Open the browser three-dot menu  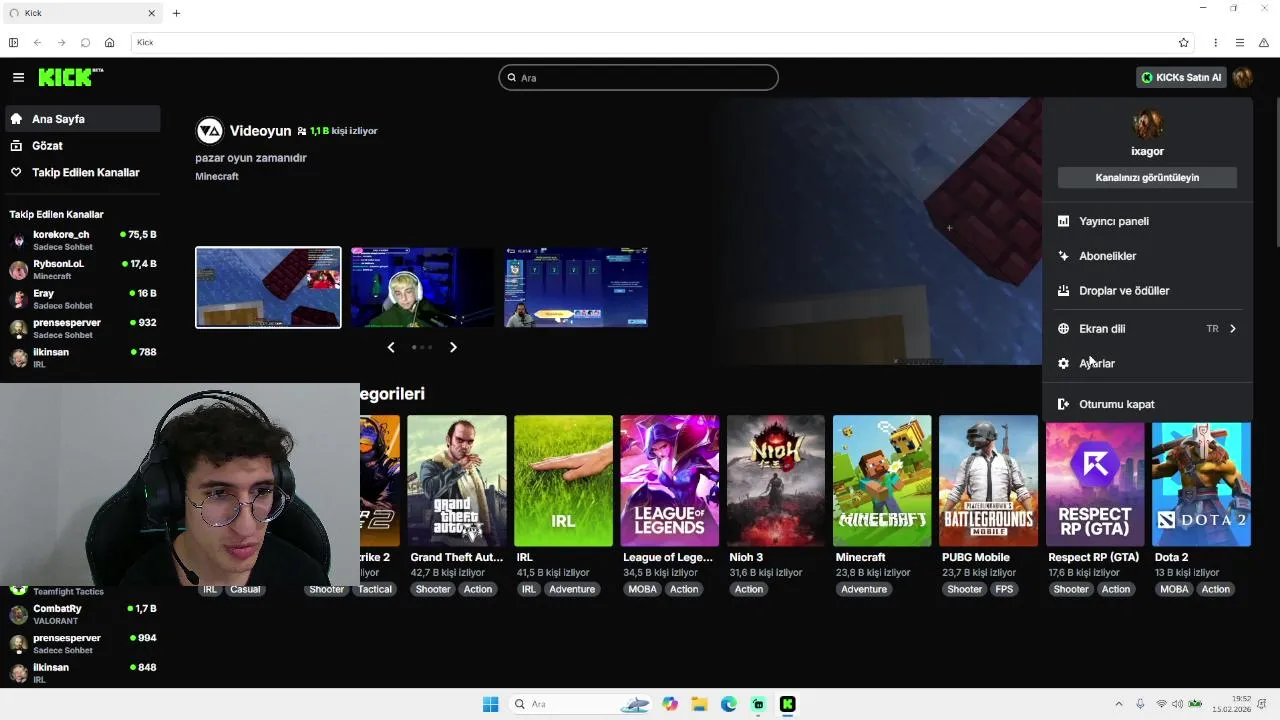click(x=1215, y=43)
